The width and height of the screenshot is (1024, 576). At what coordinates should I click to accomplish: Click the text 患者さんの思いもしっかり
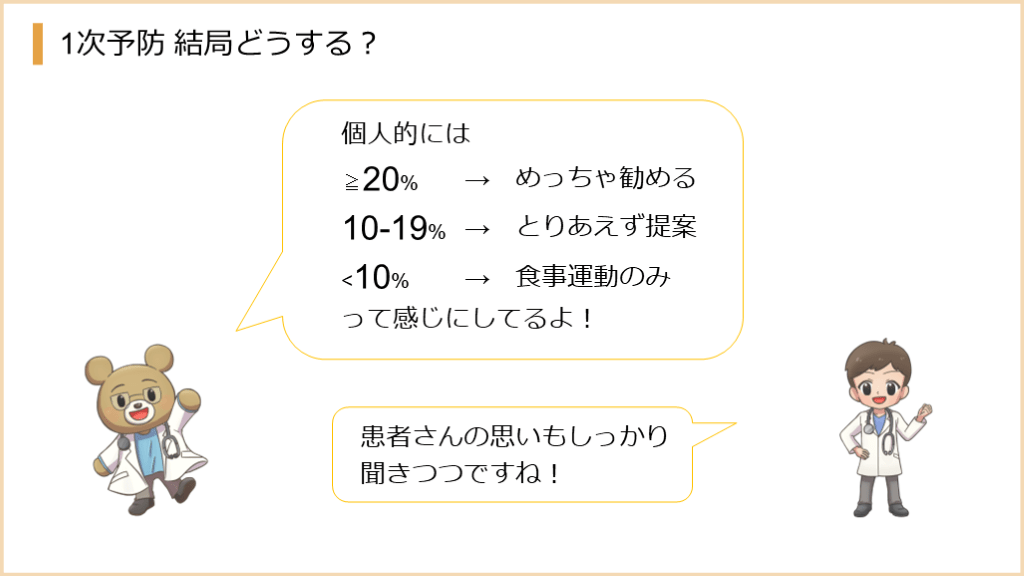point(513,437)
